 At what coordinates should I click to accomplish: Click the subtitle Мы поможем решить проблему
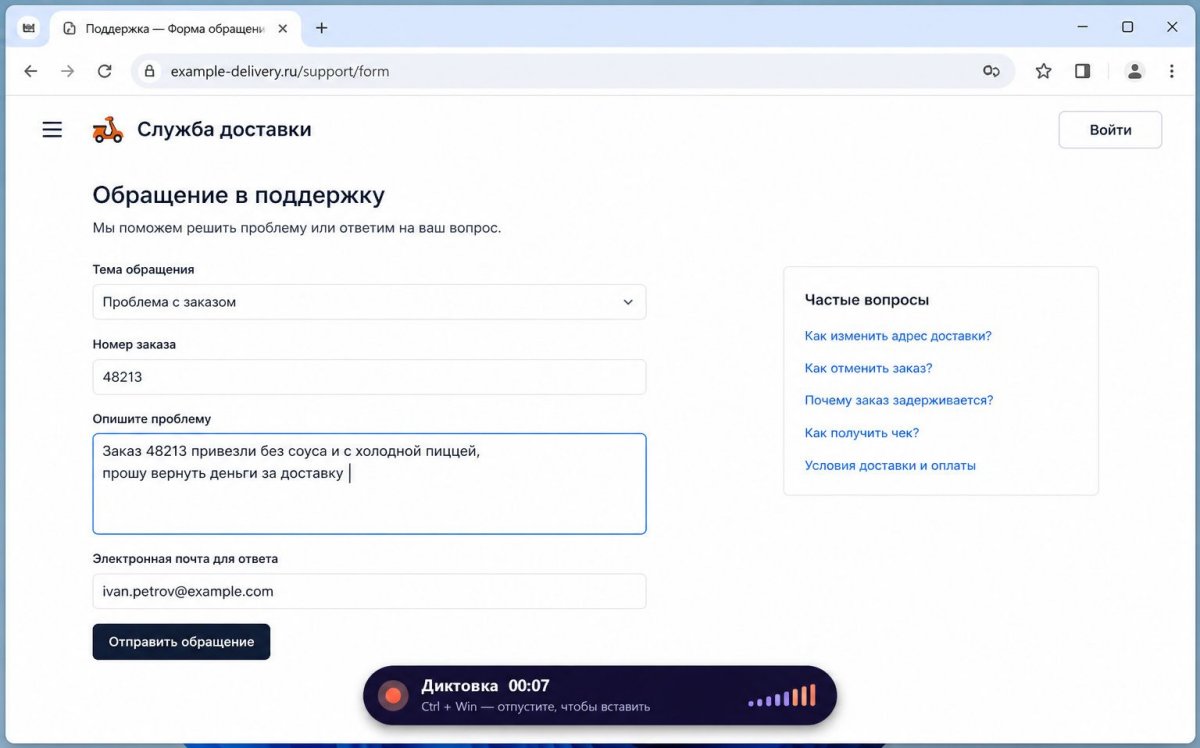click(297, 228)
